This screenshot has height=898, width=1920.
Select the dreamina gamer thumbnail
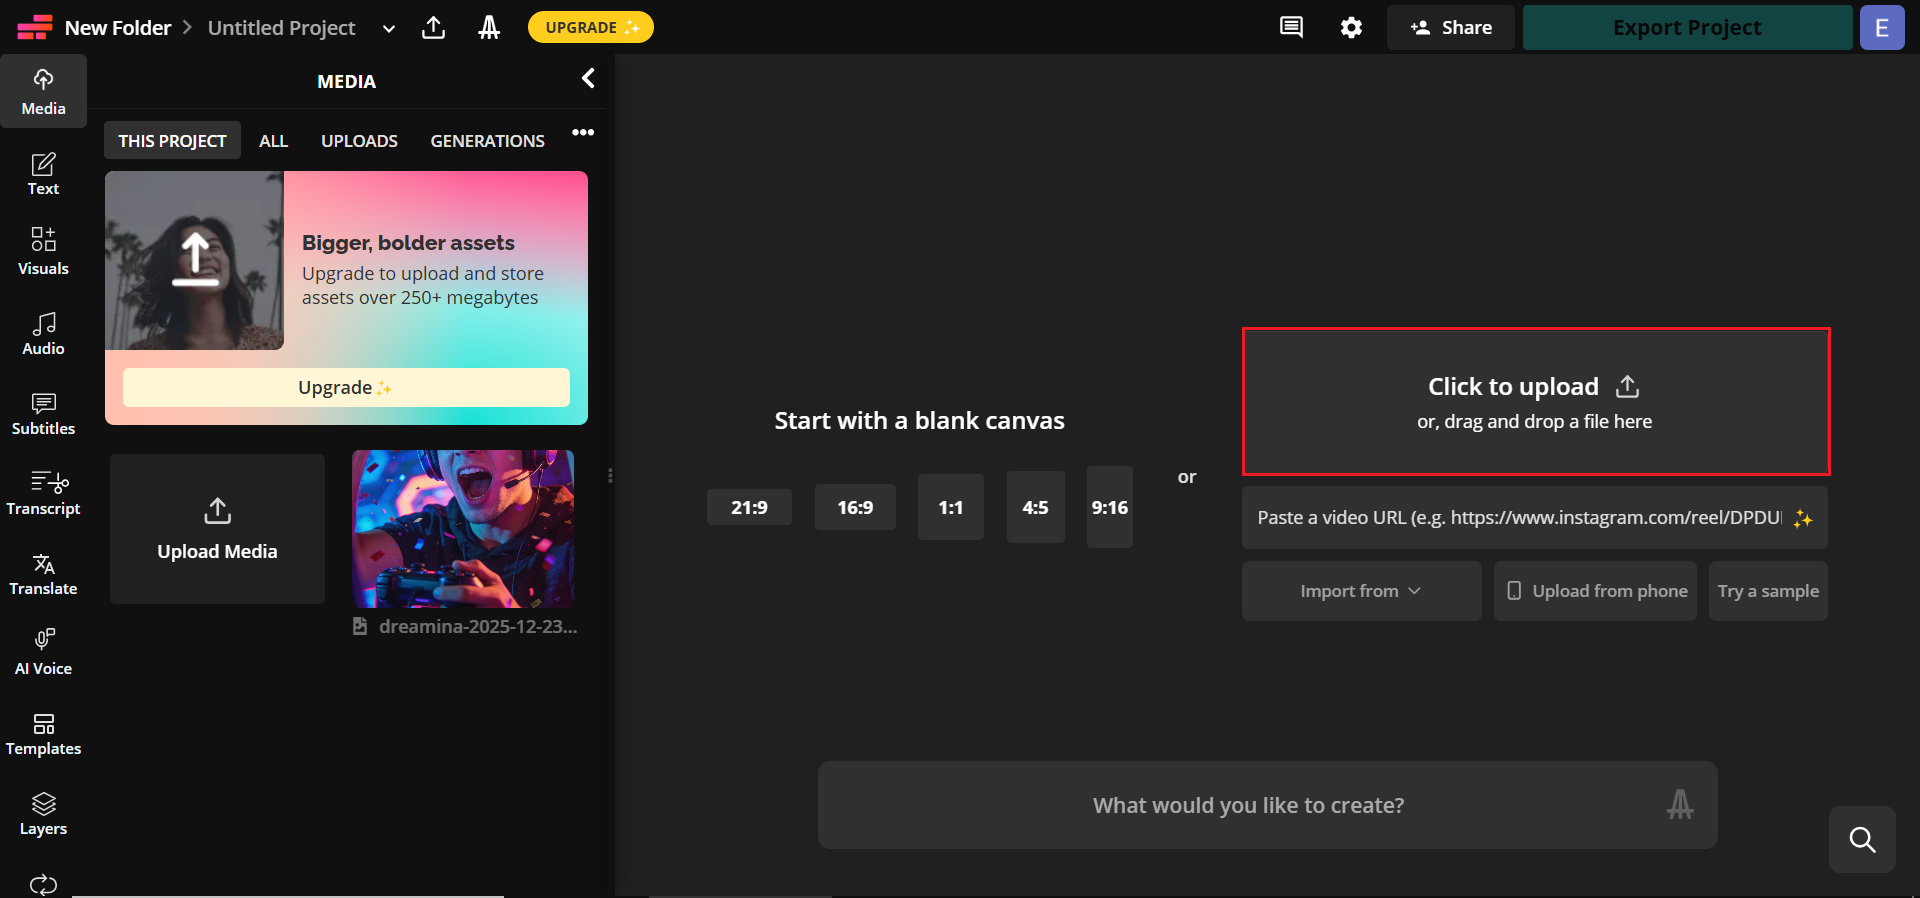[x=463, y=529]
